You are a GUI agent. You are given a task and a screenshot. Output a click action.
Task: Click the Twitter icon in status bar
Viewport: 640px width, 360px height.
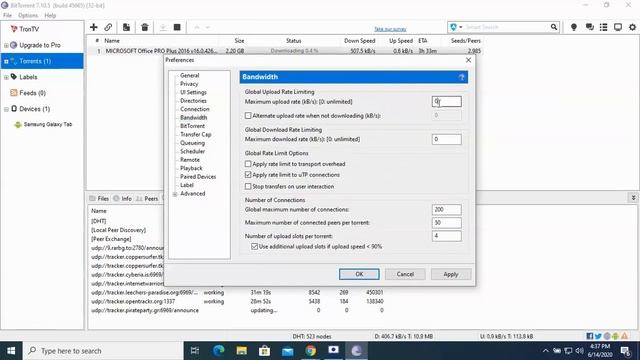tap(598, 336)
